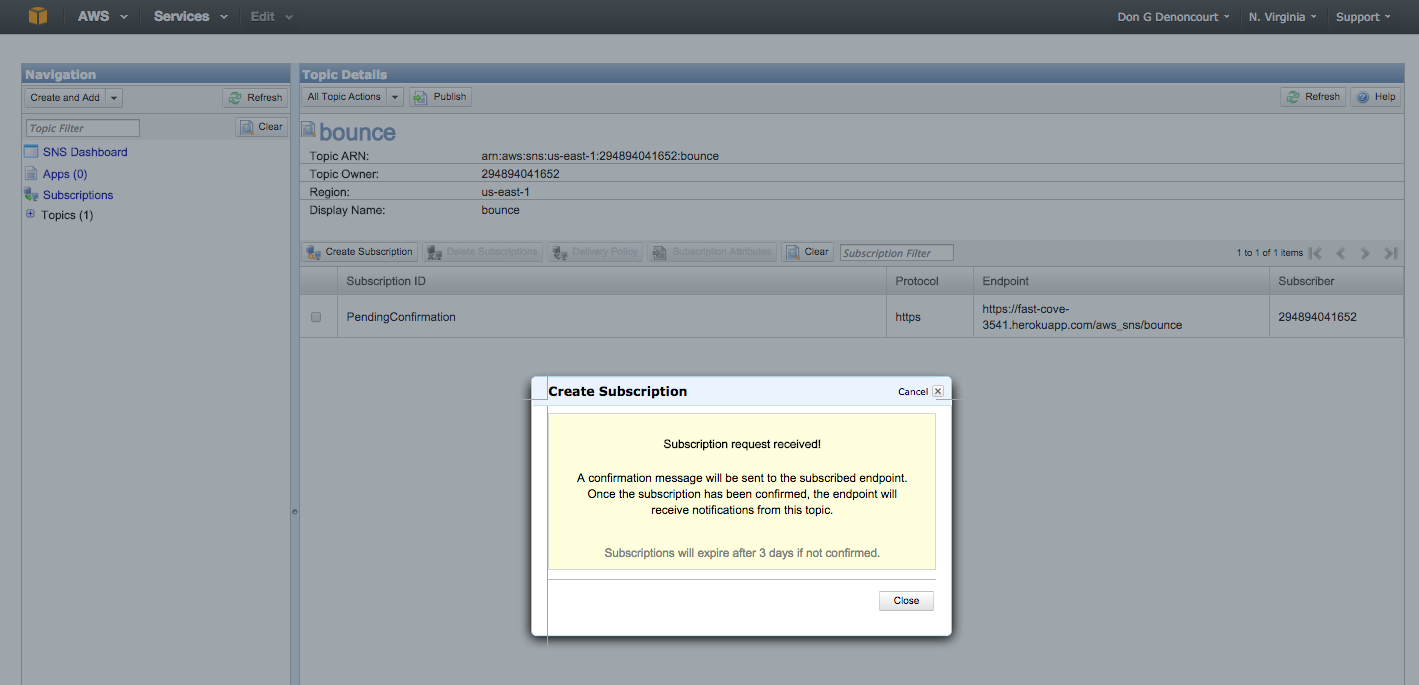This screenshot has height=685, width=1419.
Task: Click the AWS orange cube logo
Action: pyautogui.click(x=38, y=16)
